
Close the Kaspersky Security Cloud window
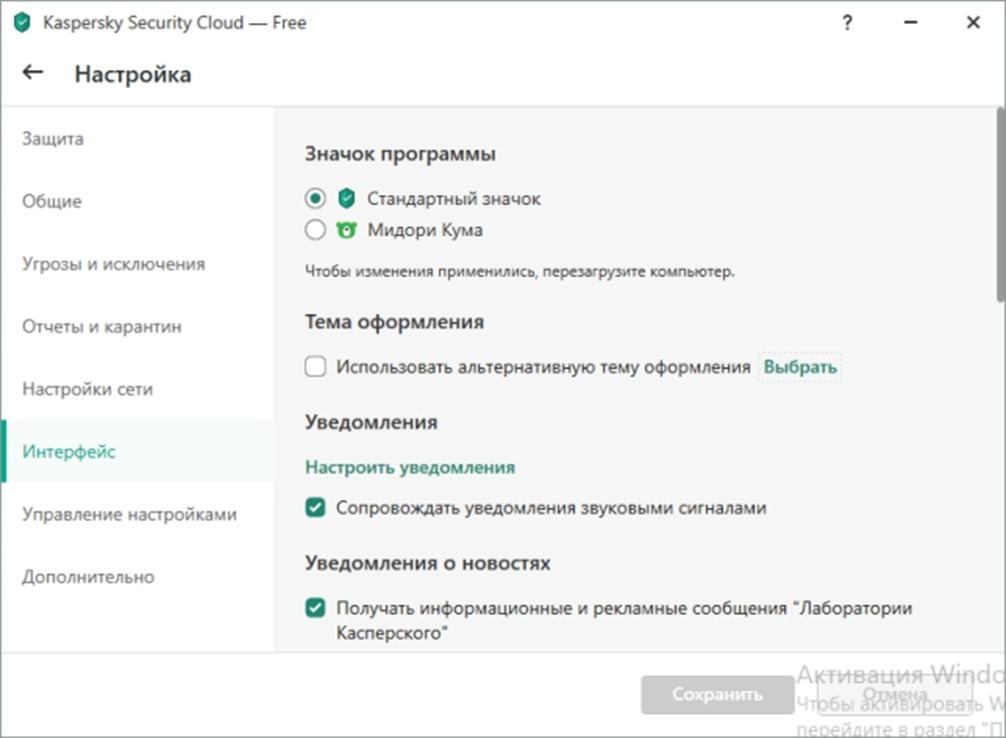coord(973,22)
